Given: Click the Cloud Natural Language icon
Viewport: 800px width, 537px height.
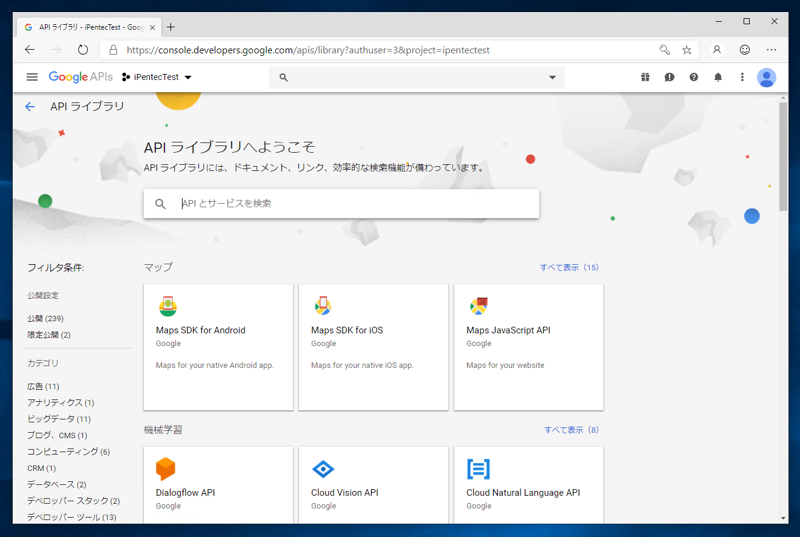Looking at the screenshot, I should pyautogui.click(x=479, y=469).
